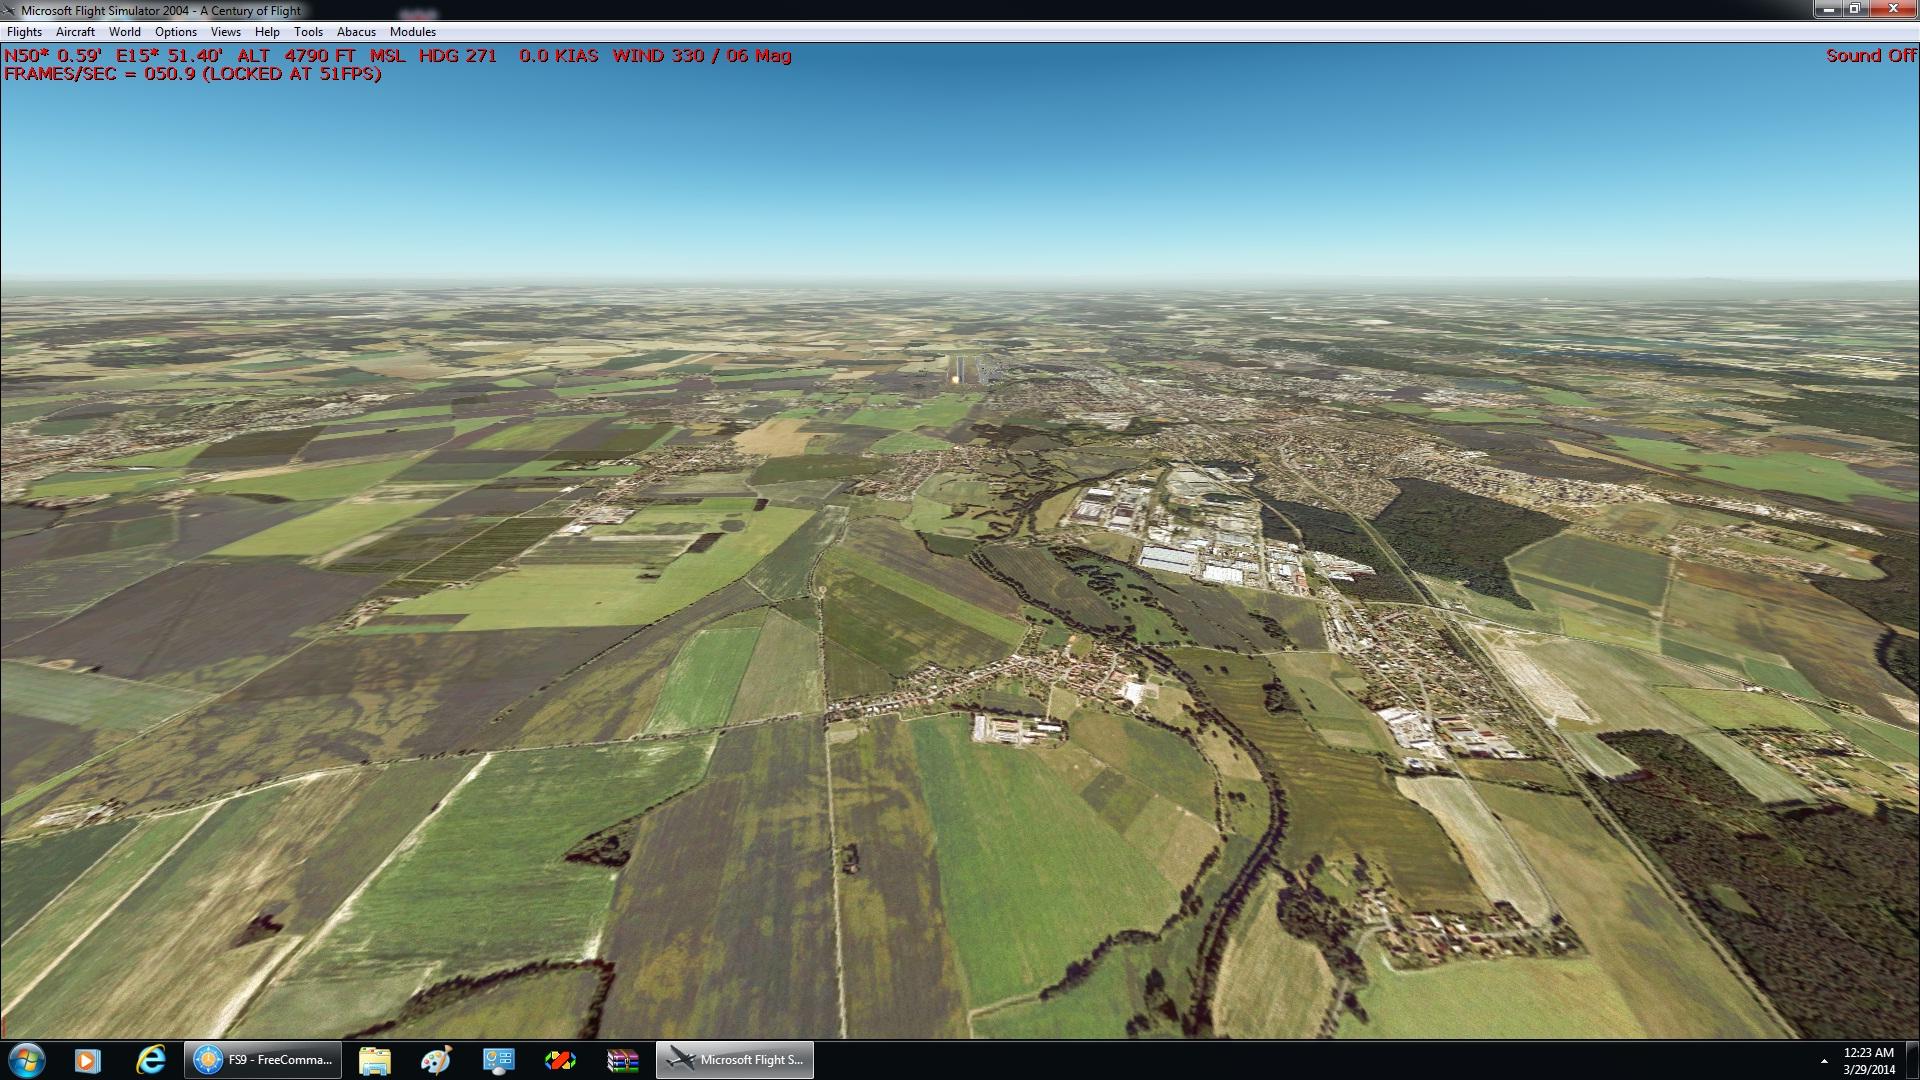Switch to the FS9 - FreeCommander taskbar window
The width and height of the screenshot is (1920, 1080).
coord(263,1060)
